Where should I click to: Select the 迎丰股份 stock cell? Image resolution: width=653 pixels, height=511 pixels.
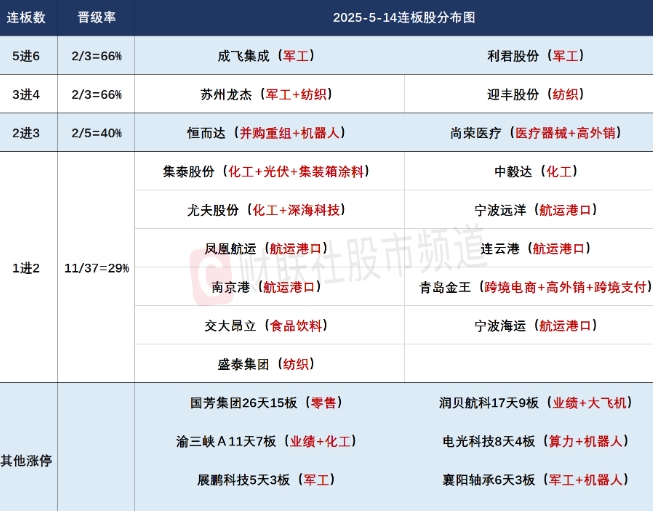(536, 95)
